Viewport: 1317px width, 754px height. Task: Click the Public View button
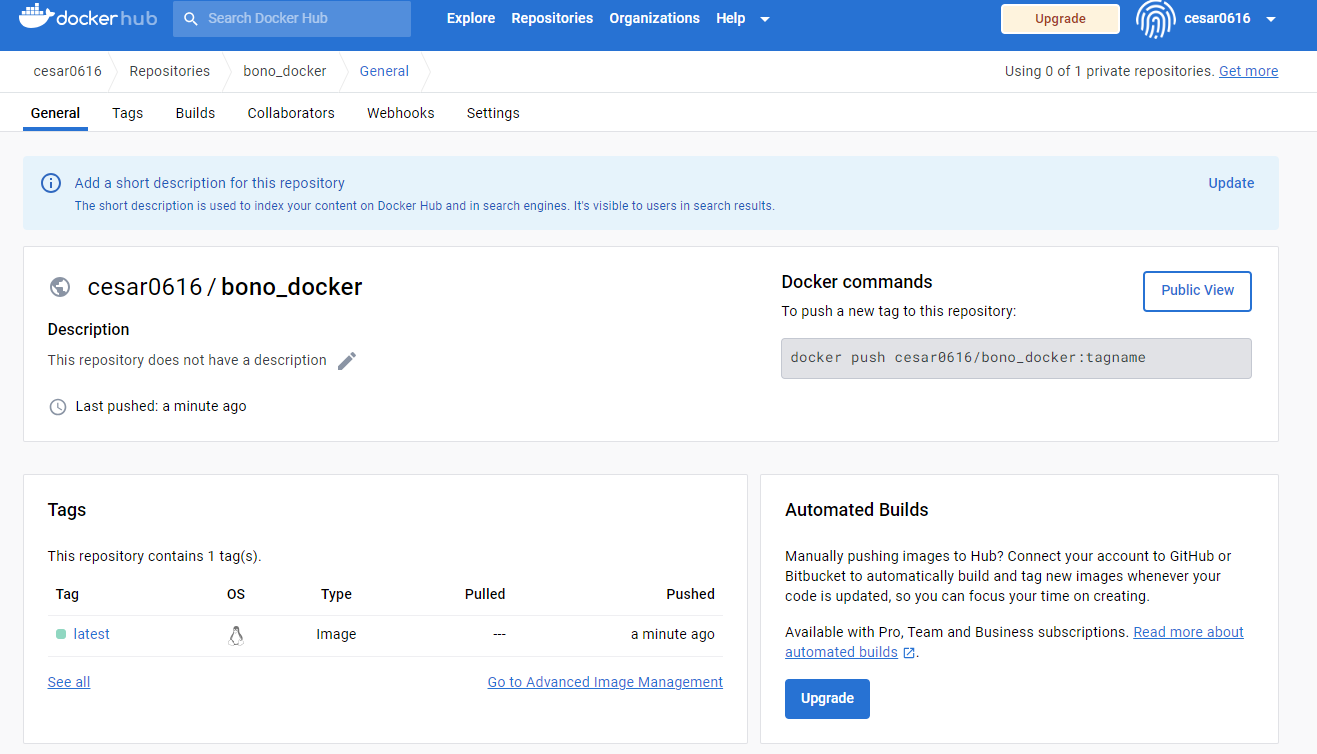point(1196,291)
